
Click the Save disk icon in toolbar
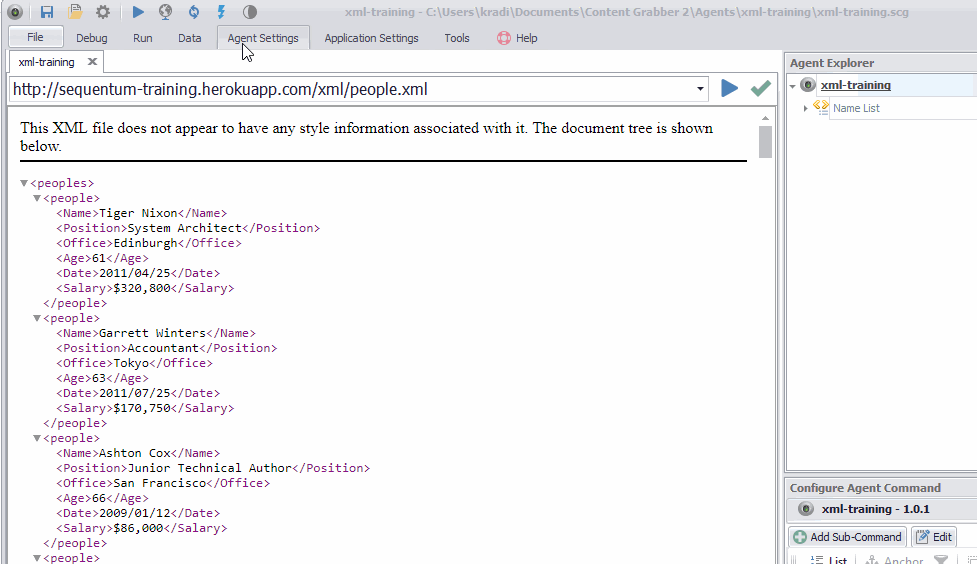click(x=47, y=12)
